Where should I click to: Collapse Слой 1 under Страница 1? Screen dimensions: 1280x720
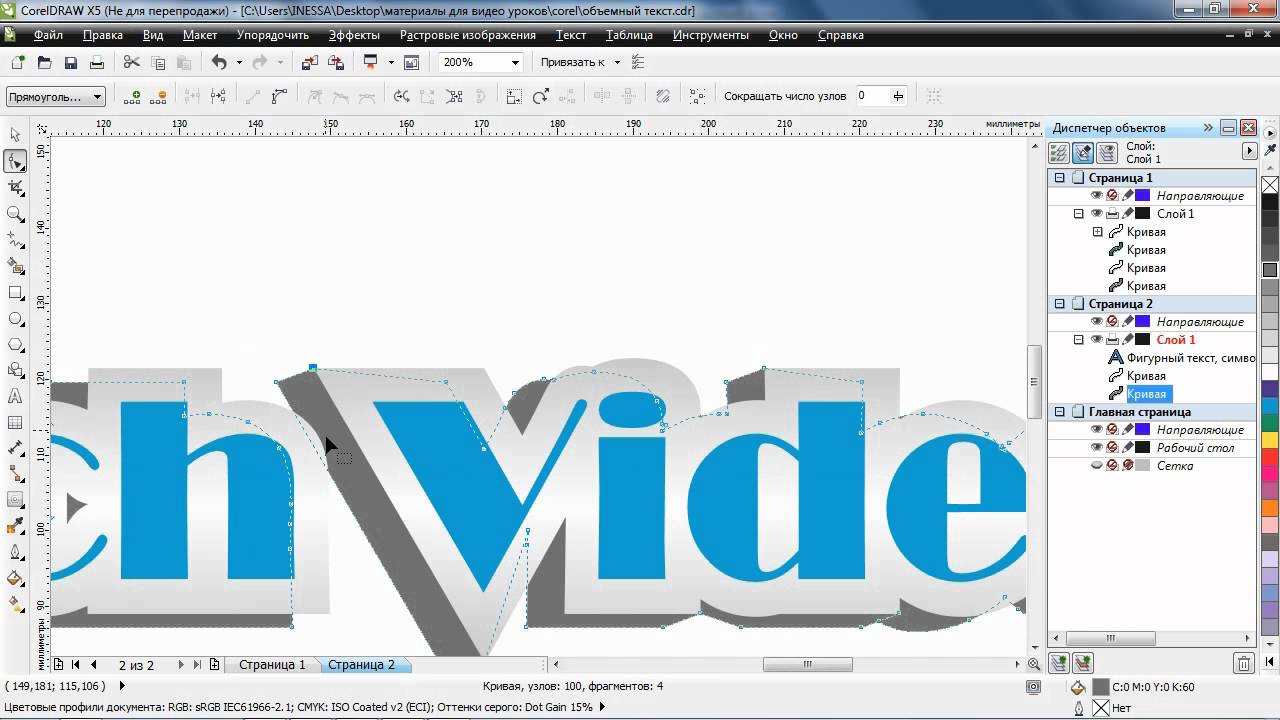1078,214
